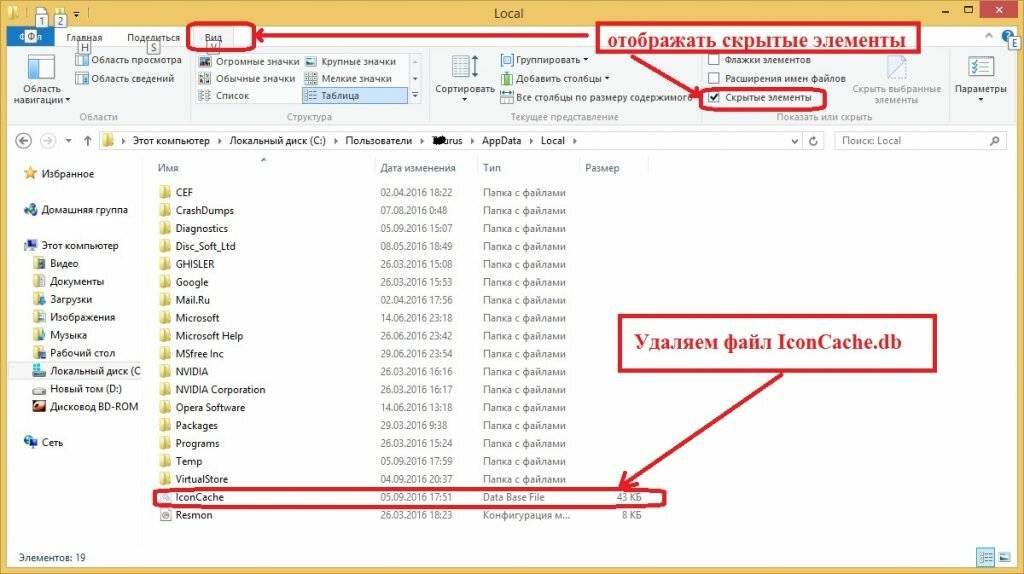Toggle the Скрытые элементы checkbox
1024x574 pixels.
coord(713,98)
